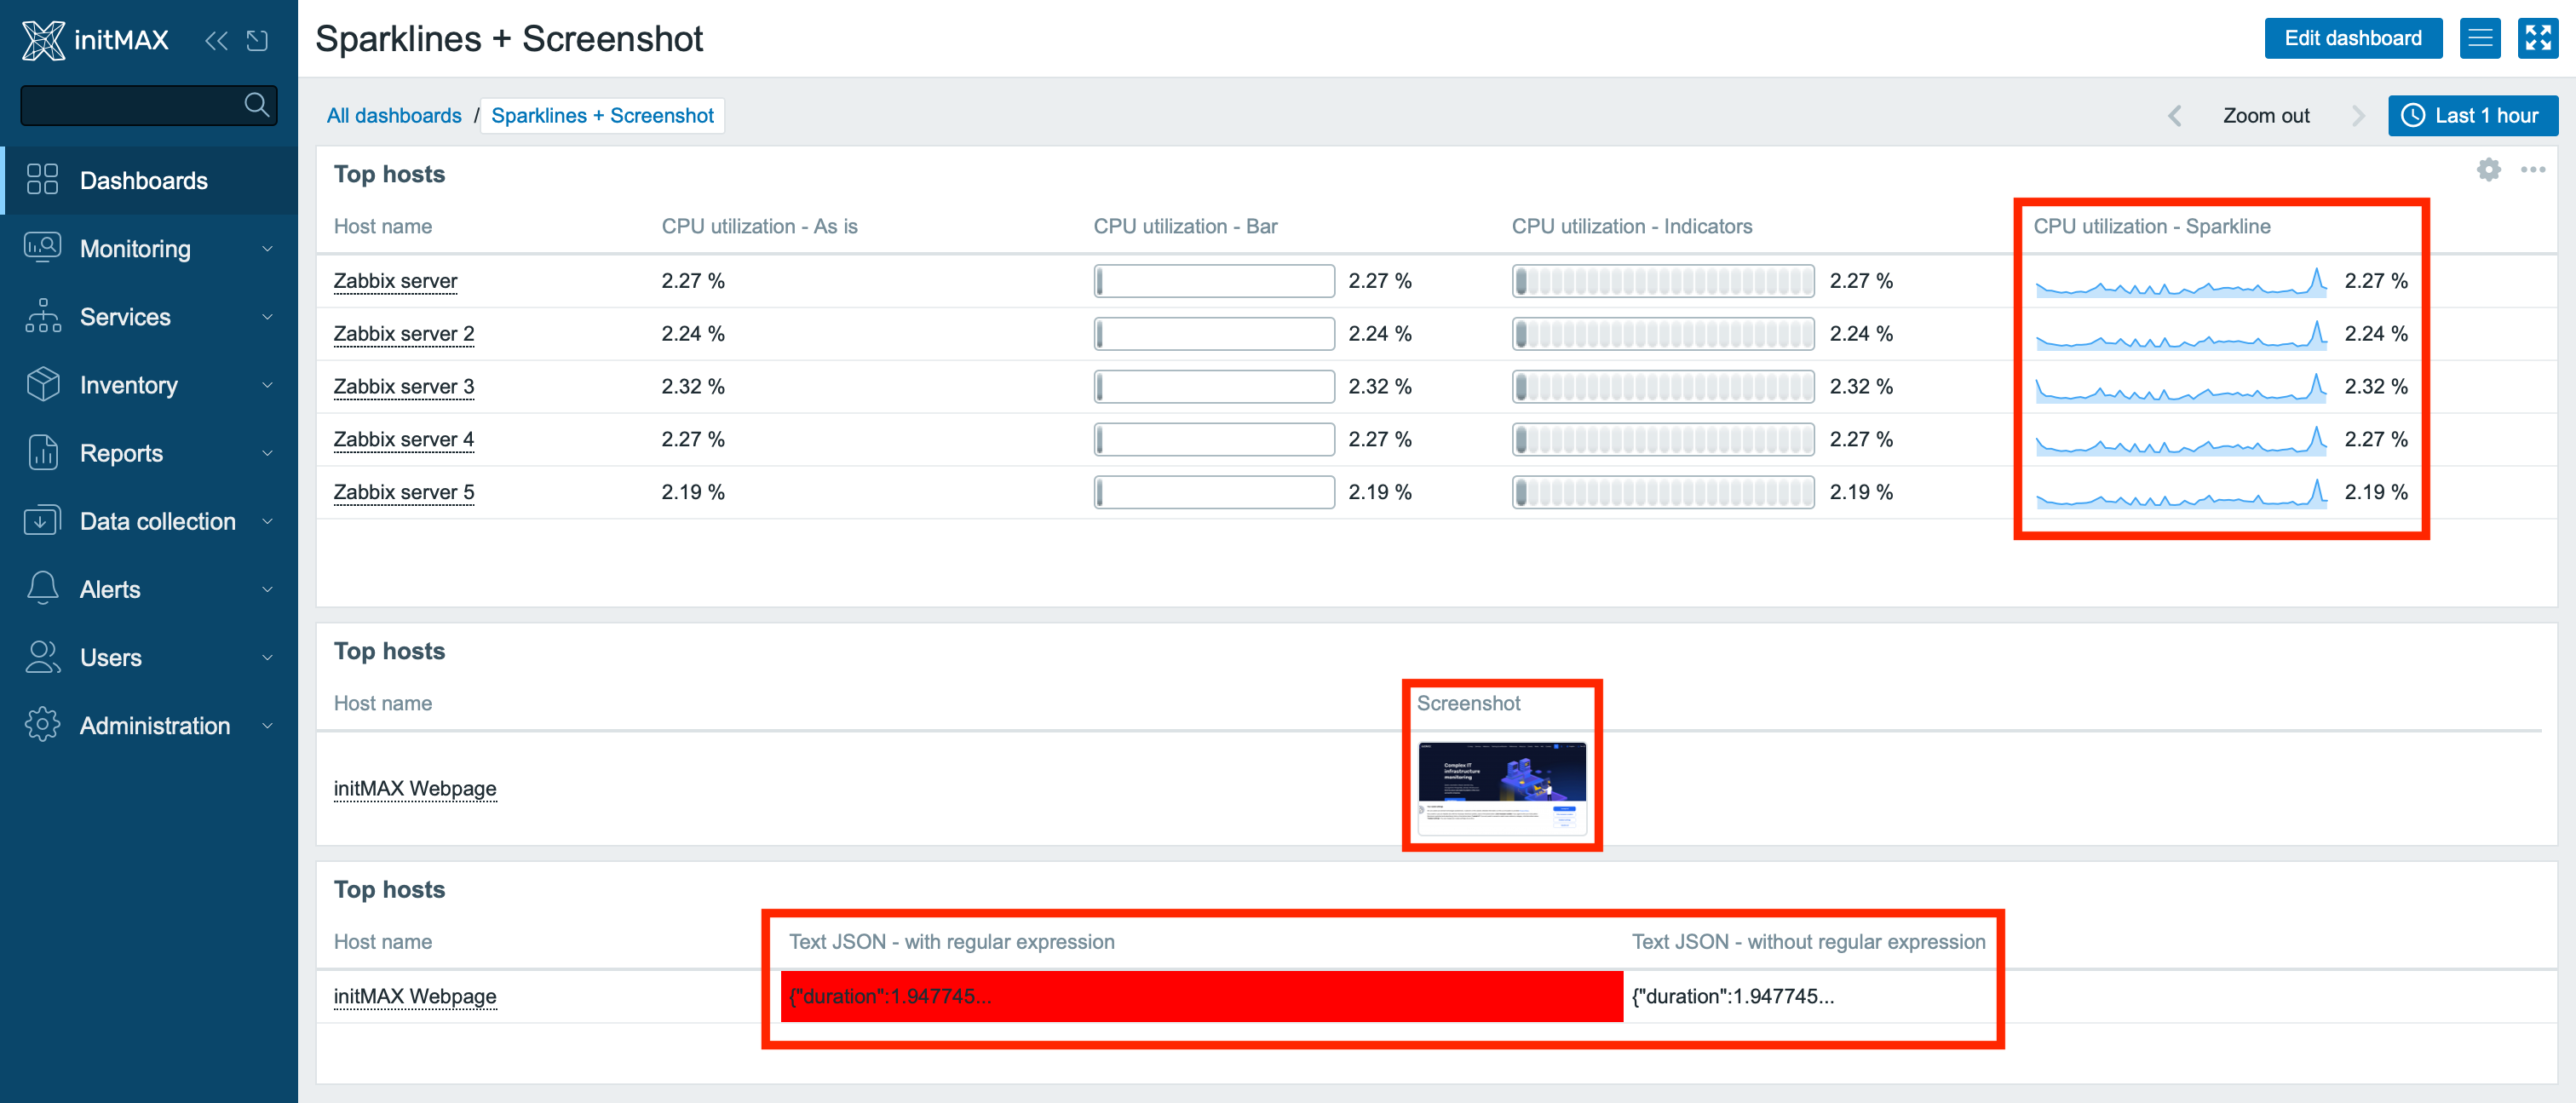The width and height of the screenshot is (2576, 1103).
Task: Click the Dashboards grid icon
Action: (42, 180)
